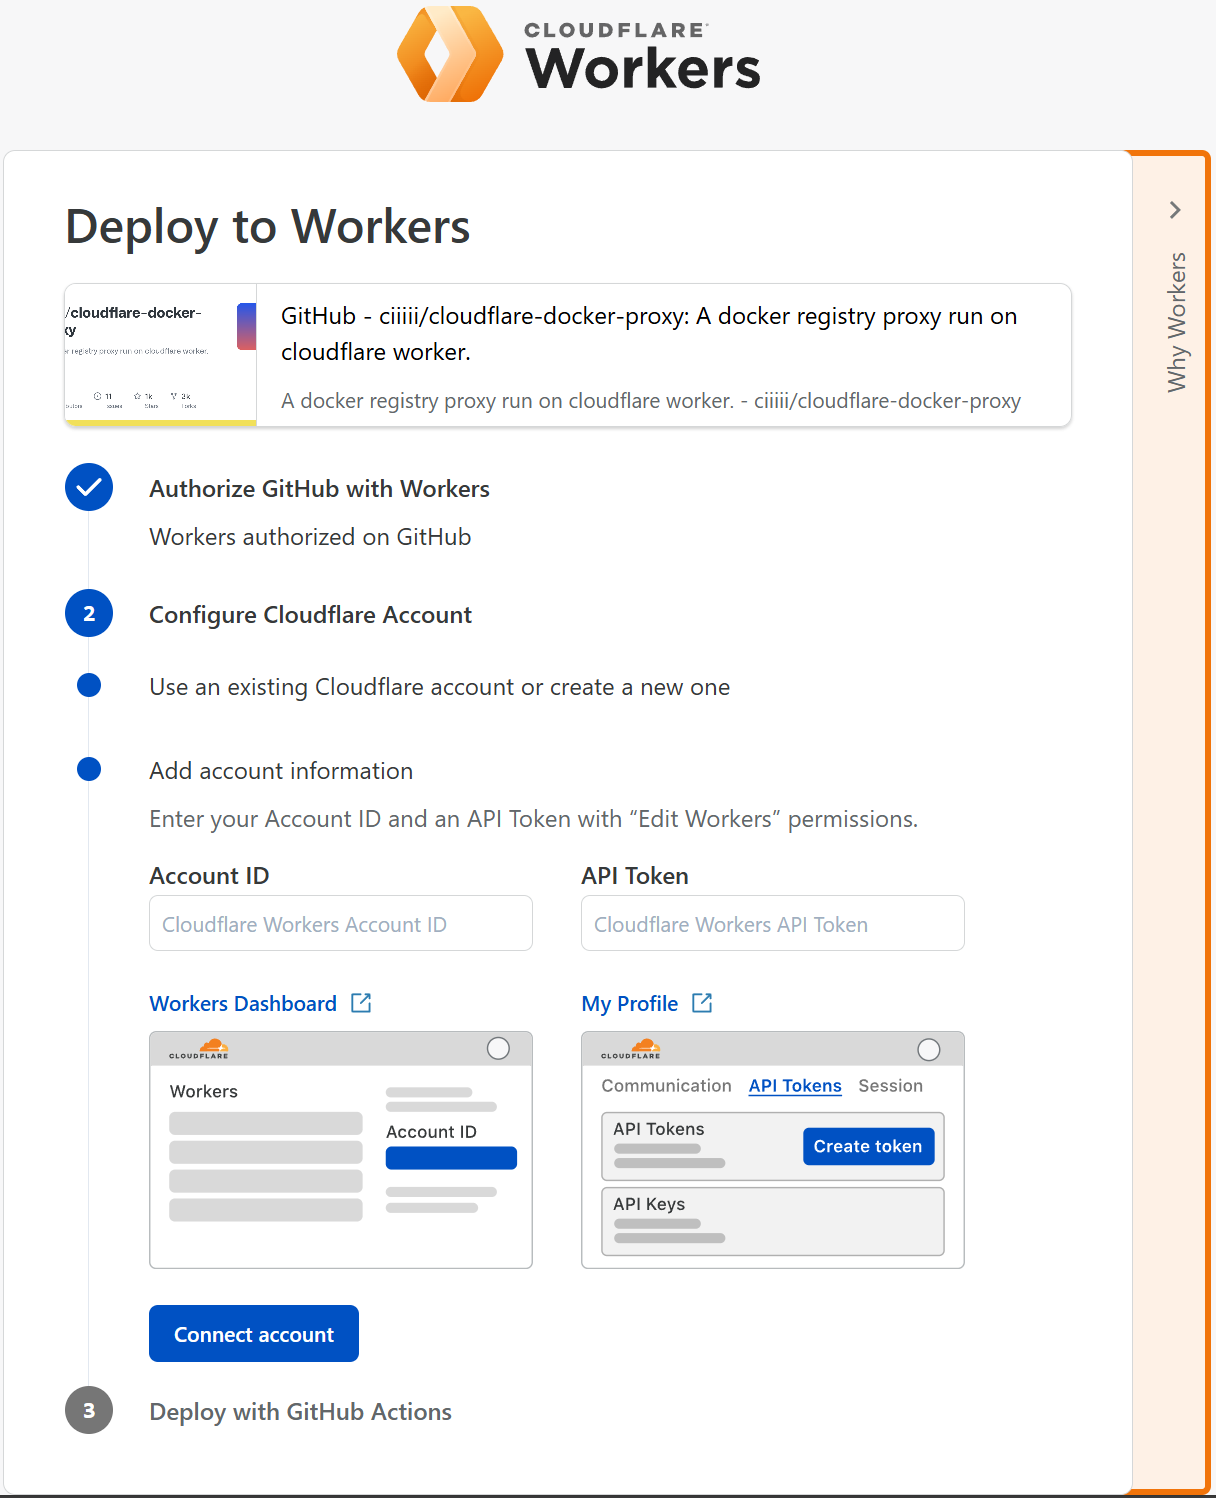Viewport: 1216px width, 1498px height.
Task: Click the completed Authorize GitHub checkmark icon
Action: (x=89, y=487)
